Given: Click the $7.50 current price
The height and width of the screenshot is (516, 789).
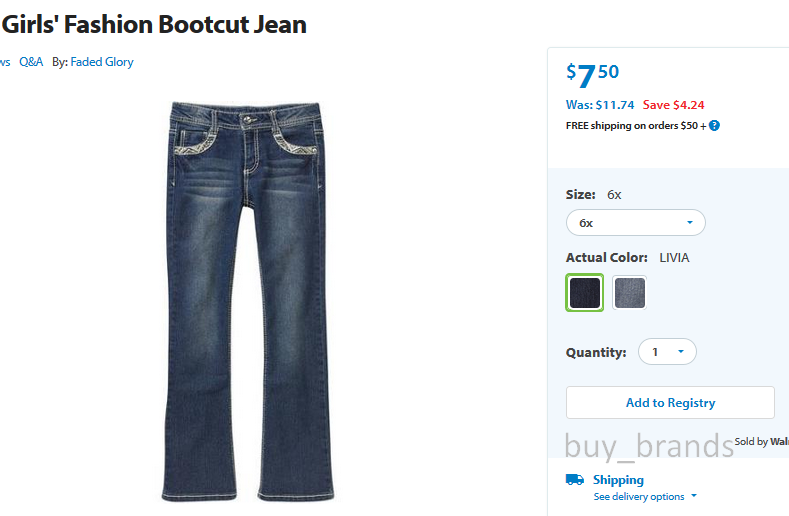Looking at the screenshot, I should coord(592,75).
